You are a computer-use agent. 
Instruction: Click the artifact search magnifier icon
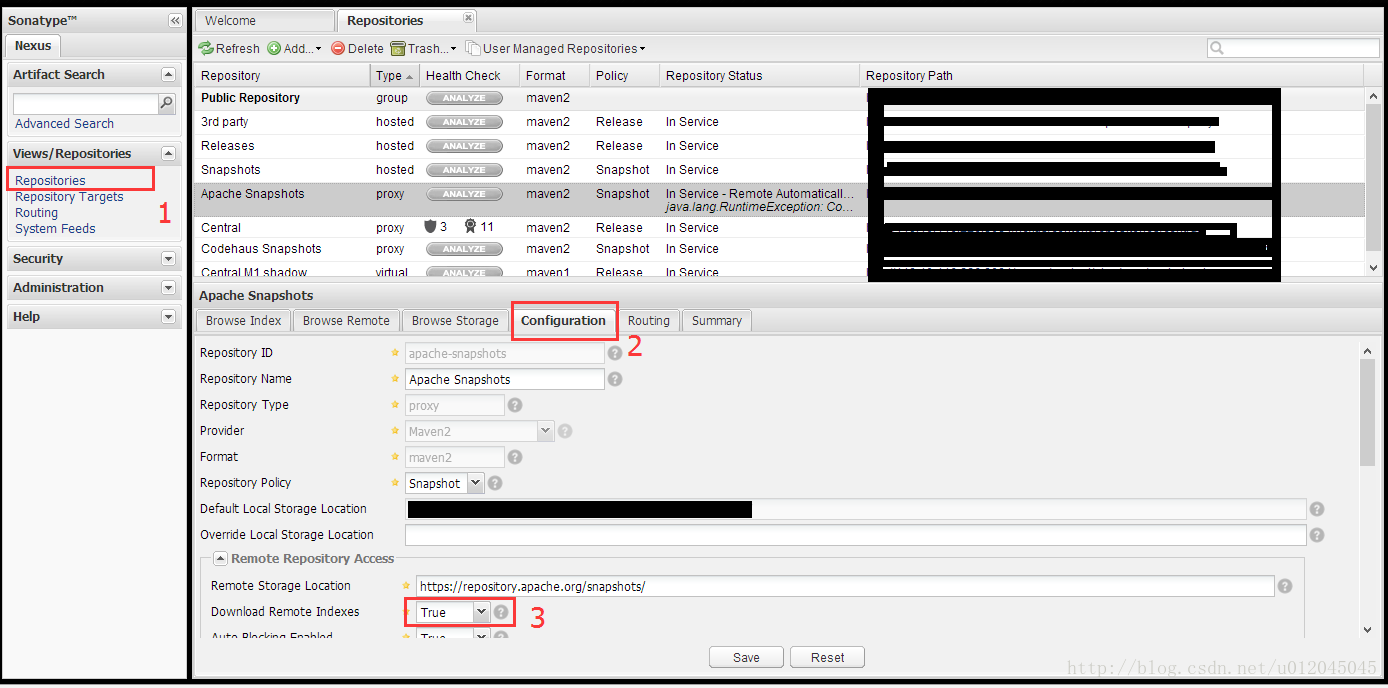[x=167, y=103]
